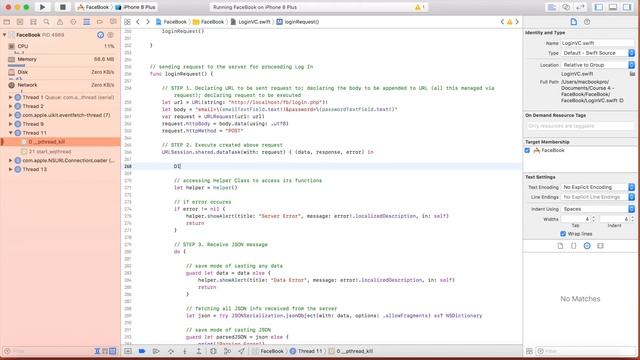640x360 pixels.
Task: Go forward in editor history
Action: click(148, 22)
